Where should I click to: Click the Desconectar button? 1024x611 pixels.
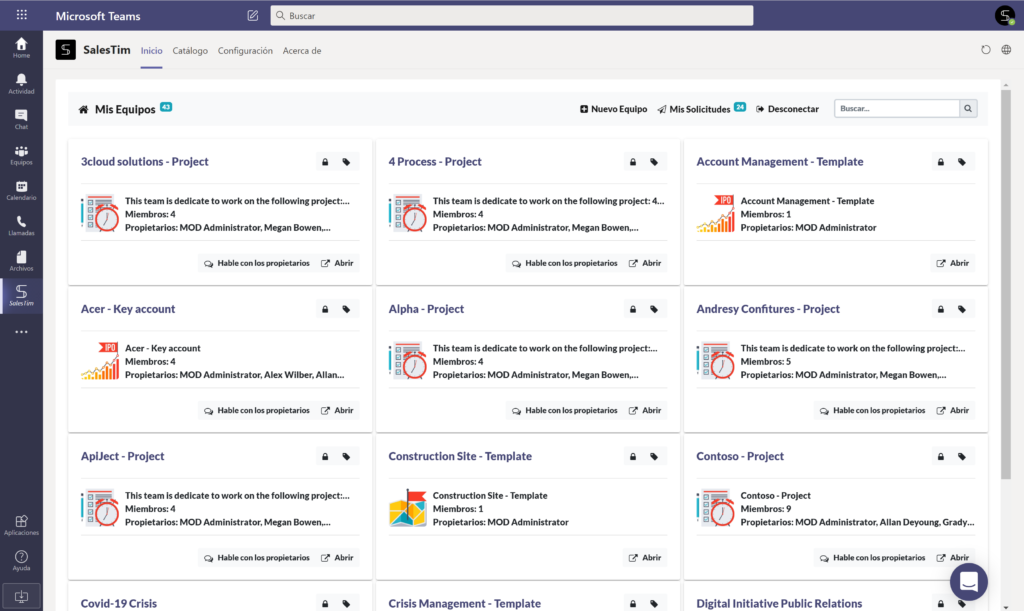coord(787,109)
